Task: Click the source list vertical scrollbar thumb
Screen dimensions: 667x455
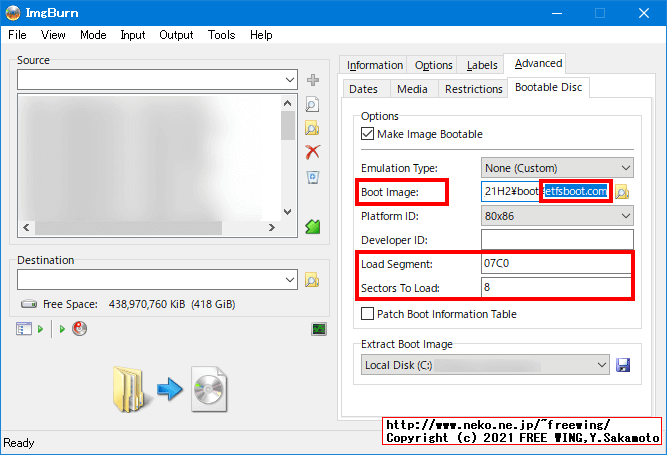Action: click(x=288, y=125)
